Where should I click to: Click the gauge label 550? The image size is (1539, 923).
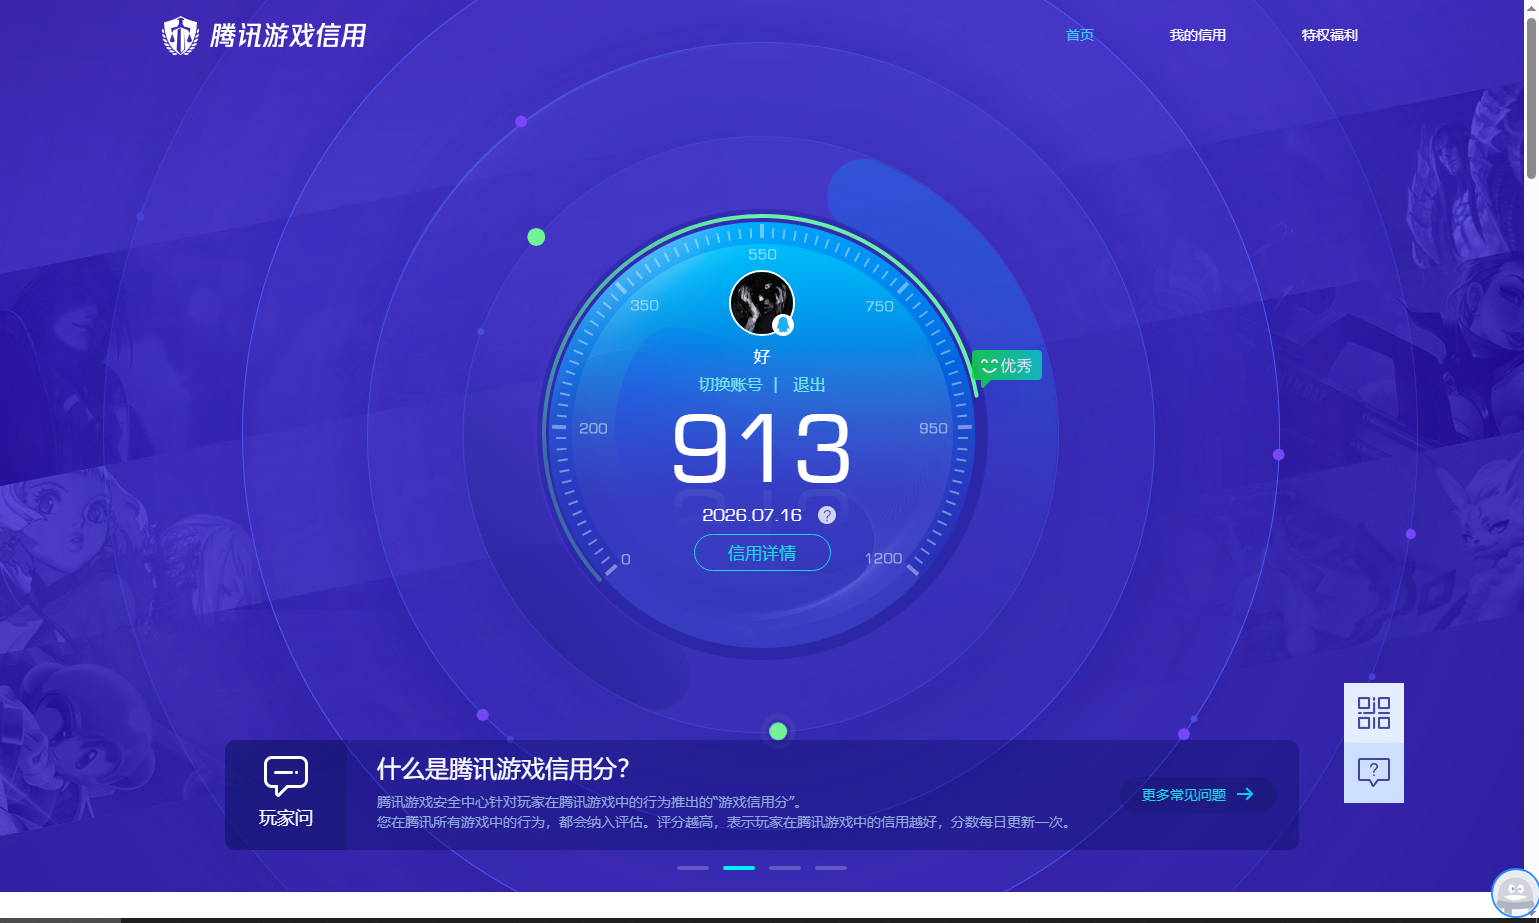click(762, 254)
